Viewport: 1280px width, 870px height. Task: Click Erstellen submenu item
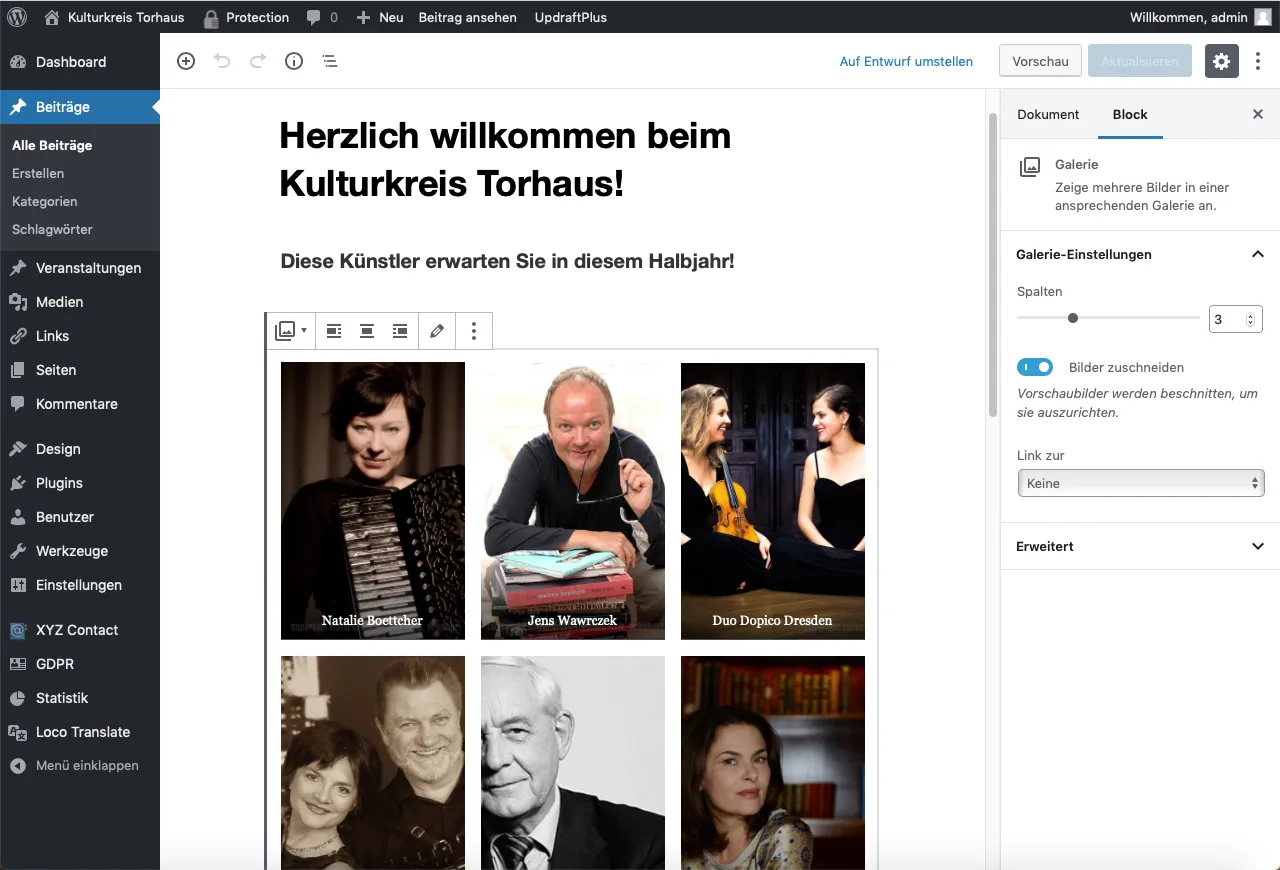click(x=38, y=173)
